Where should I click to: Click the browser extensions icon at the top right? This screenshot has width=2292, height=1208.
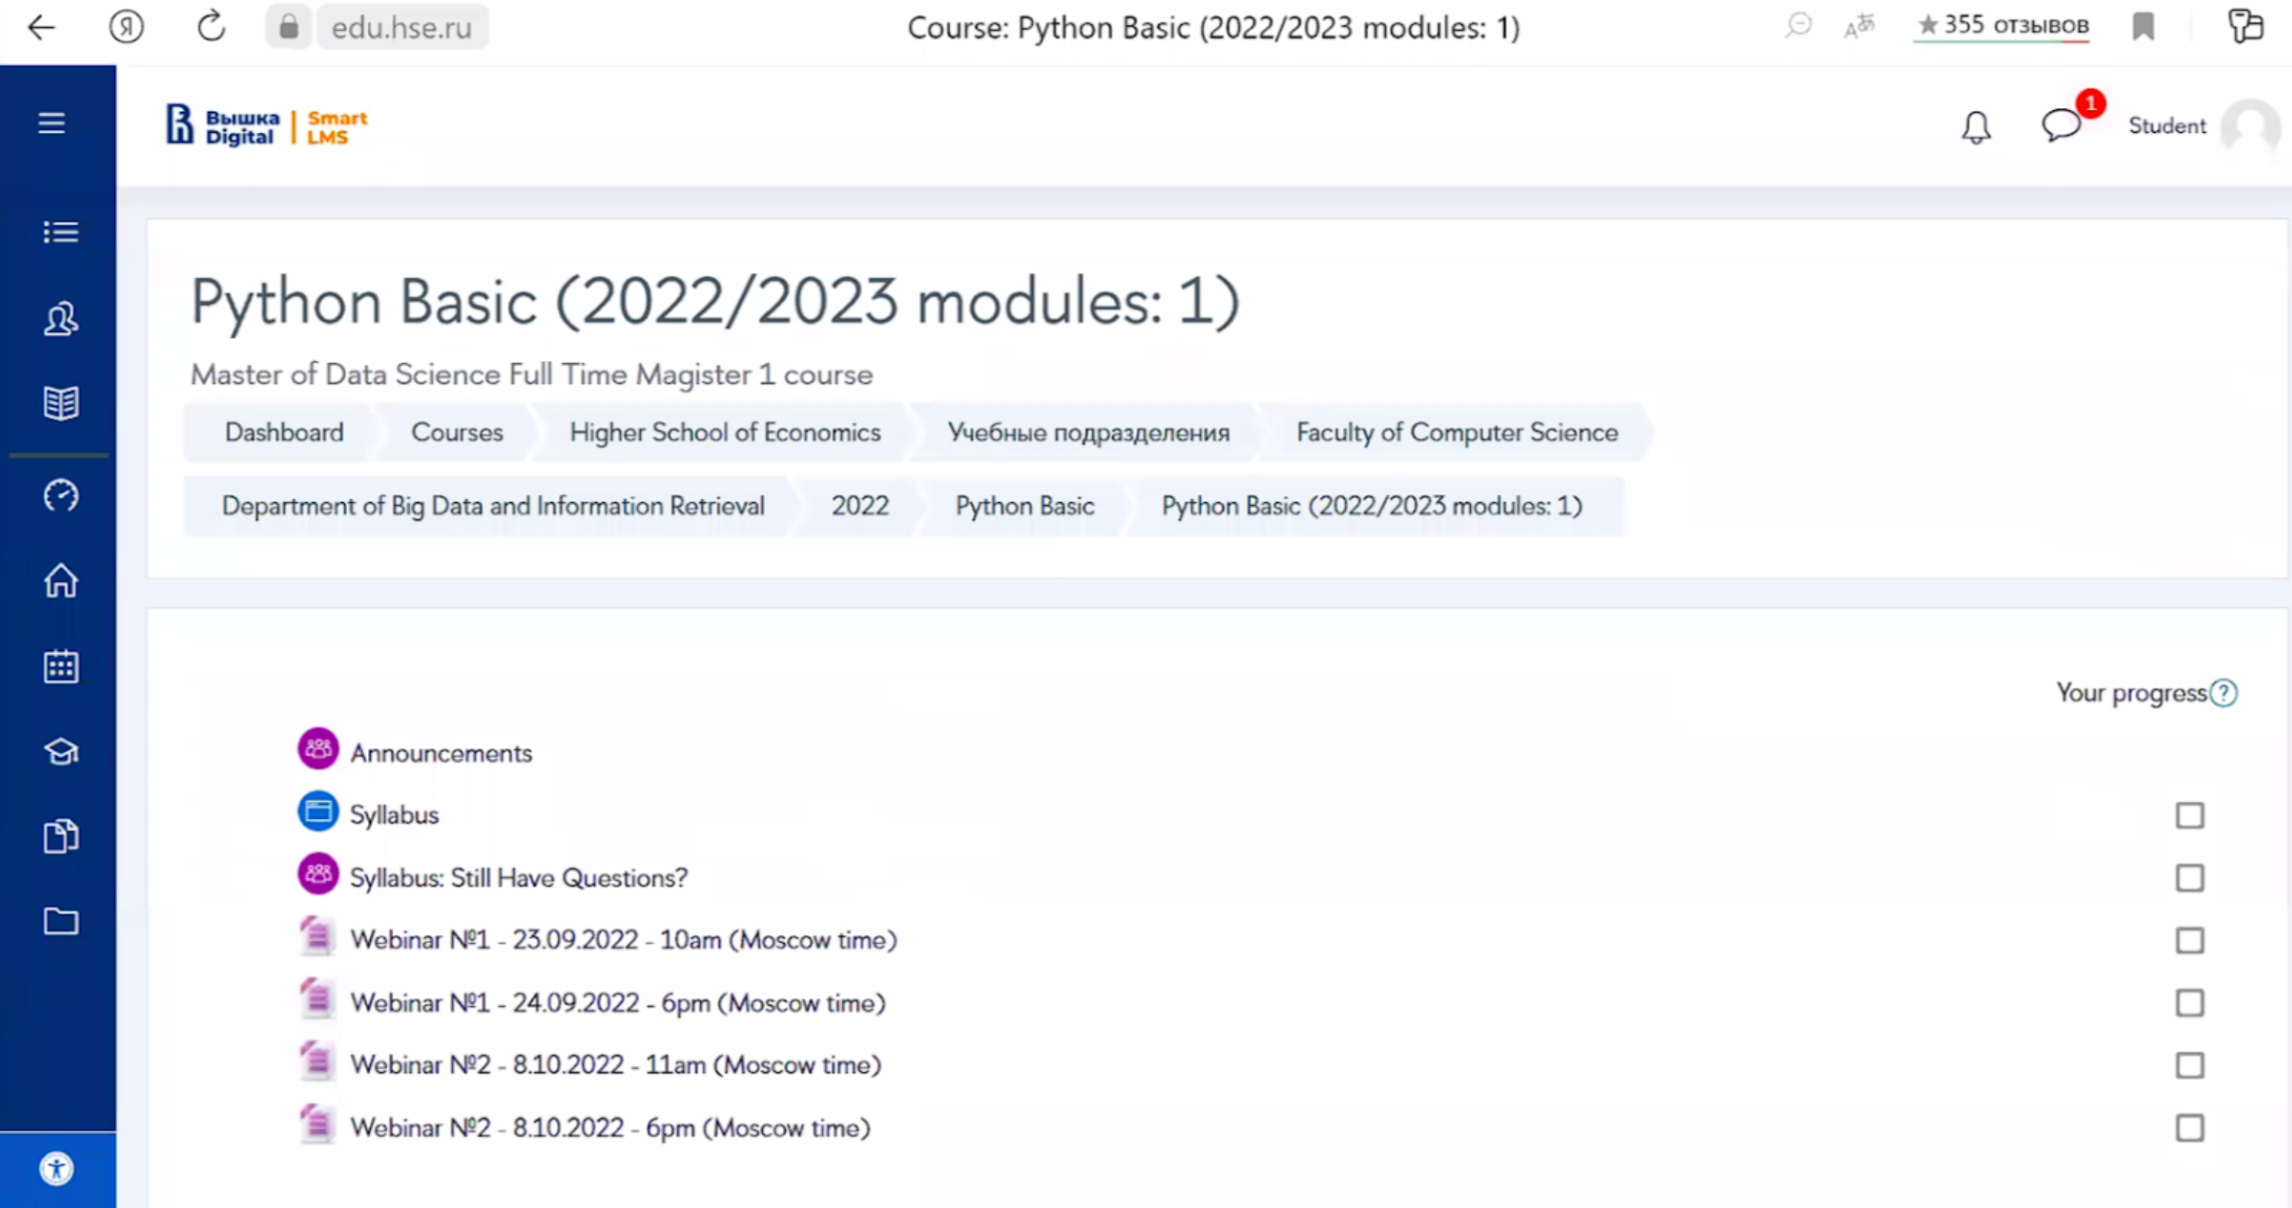point(2246,26)
